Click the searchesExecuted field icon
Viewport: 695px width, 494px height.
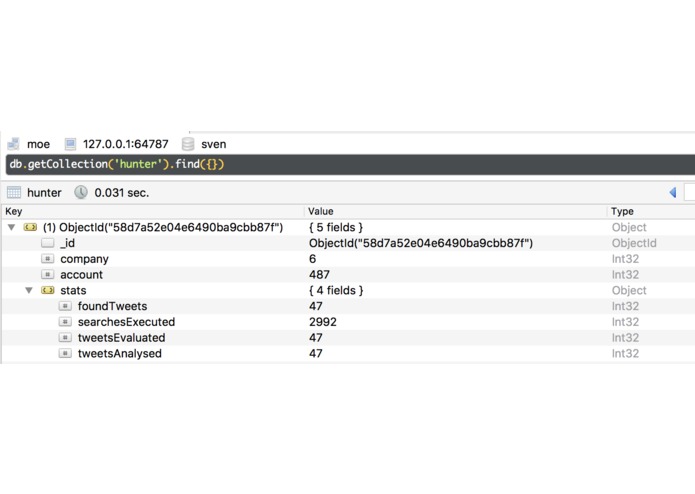pos(65,322)
